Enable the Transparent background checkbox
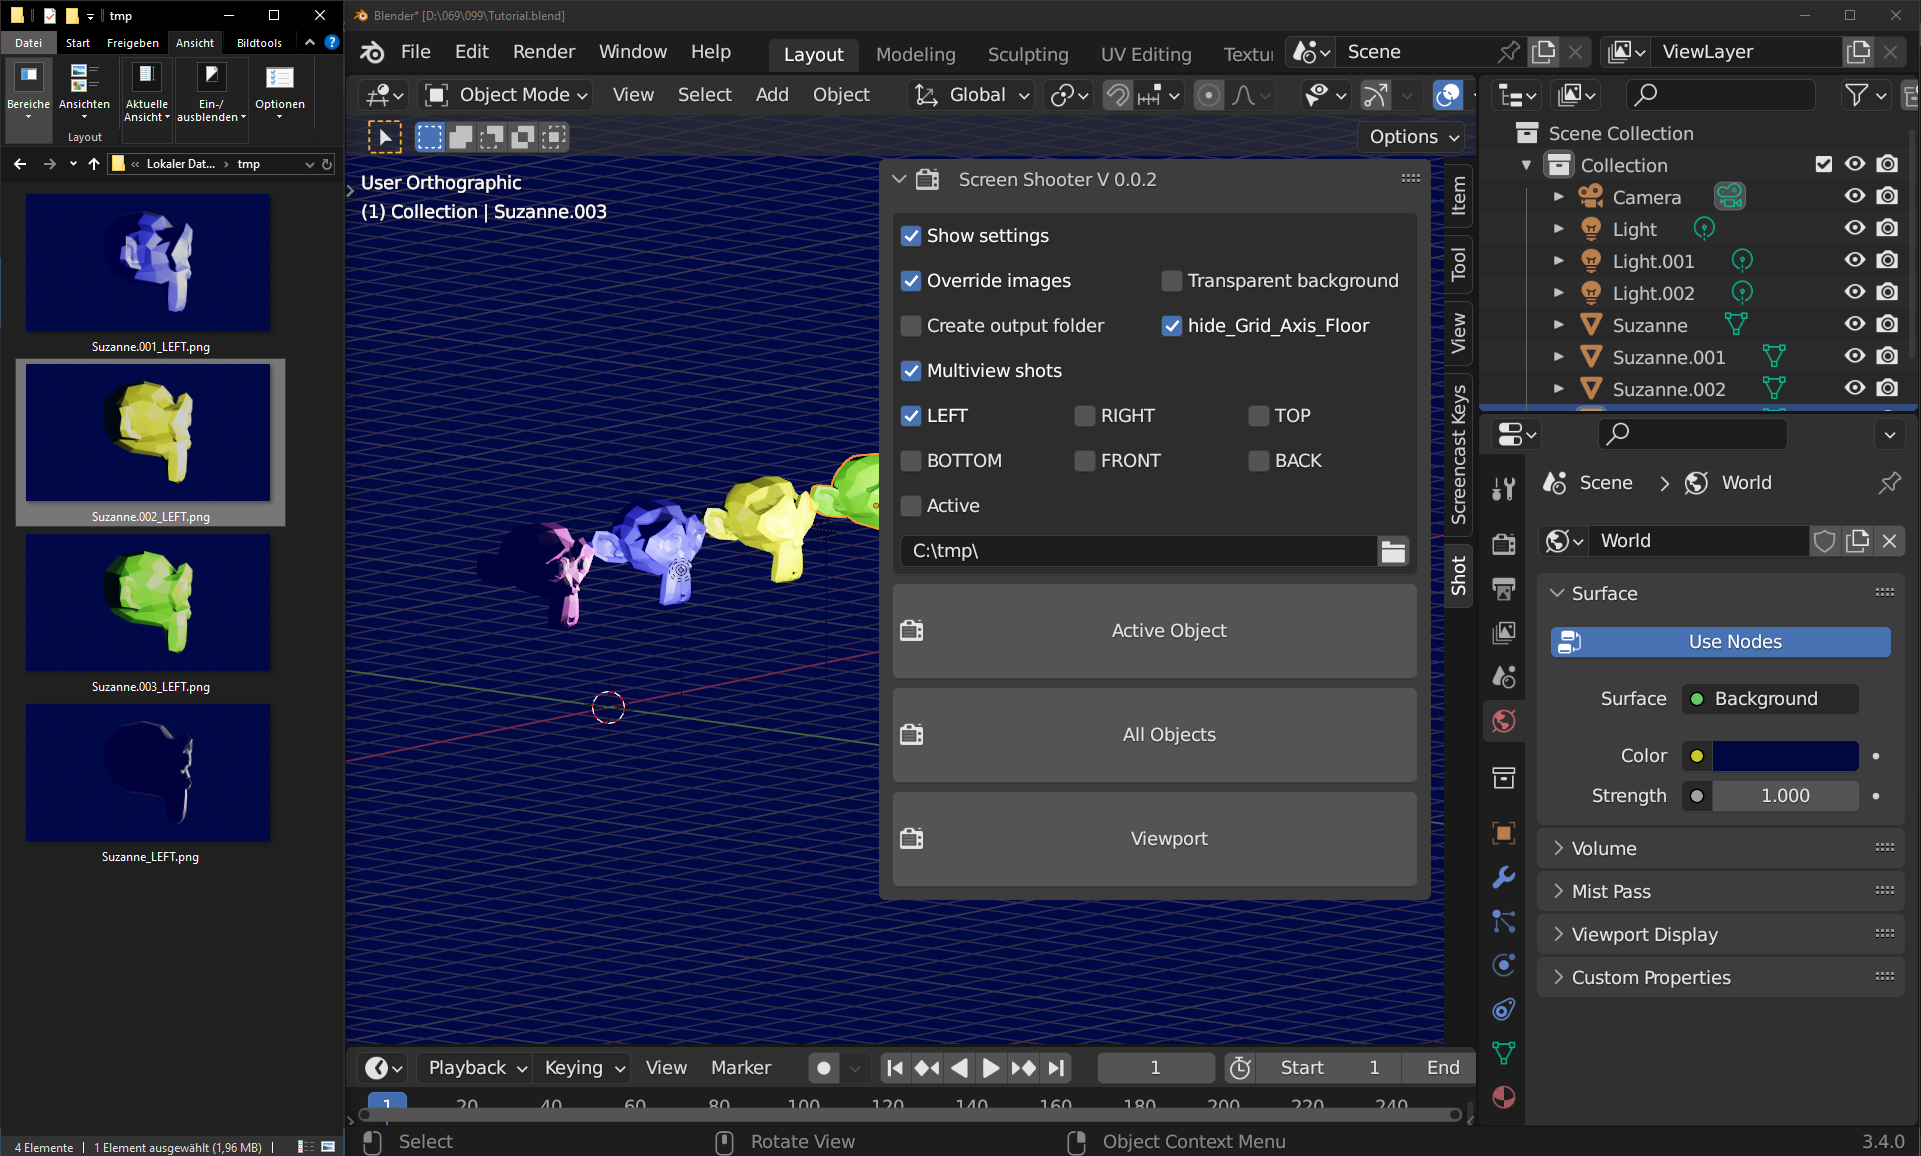Image resolution: width=1921 pixels, height=1156 pixels. click(1171, 281)
